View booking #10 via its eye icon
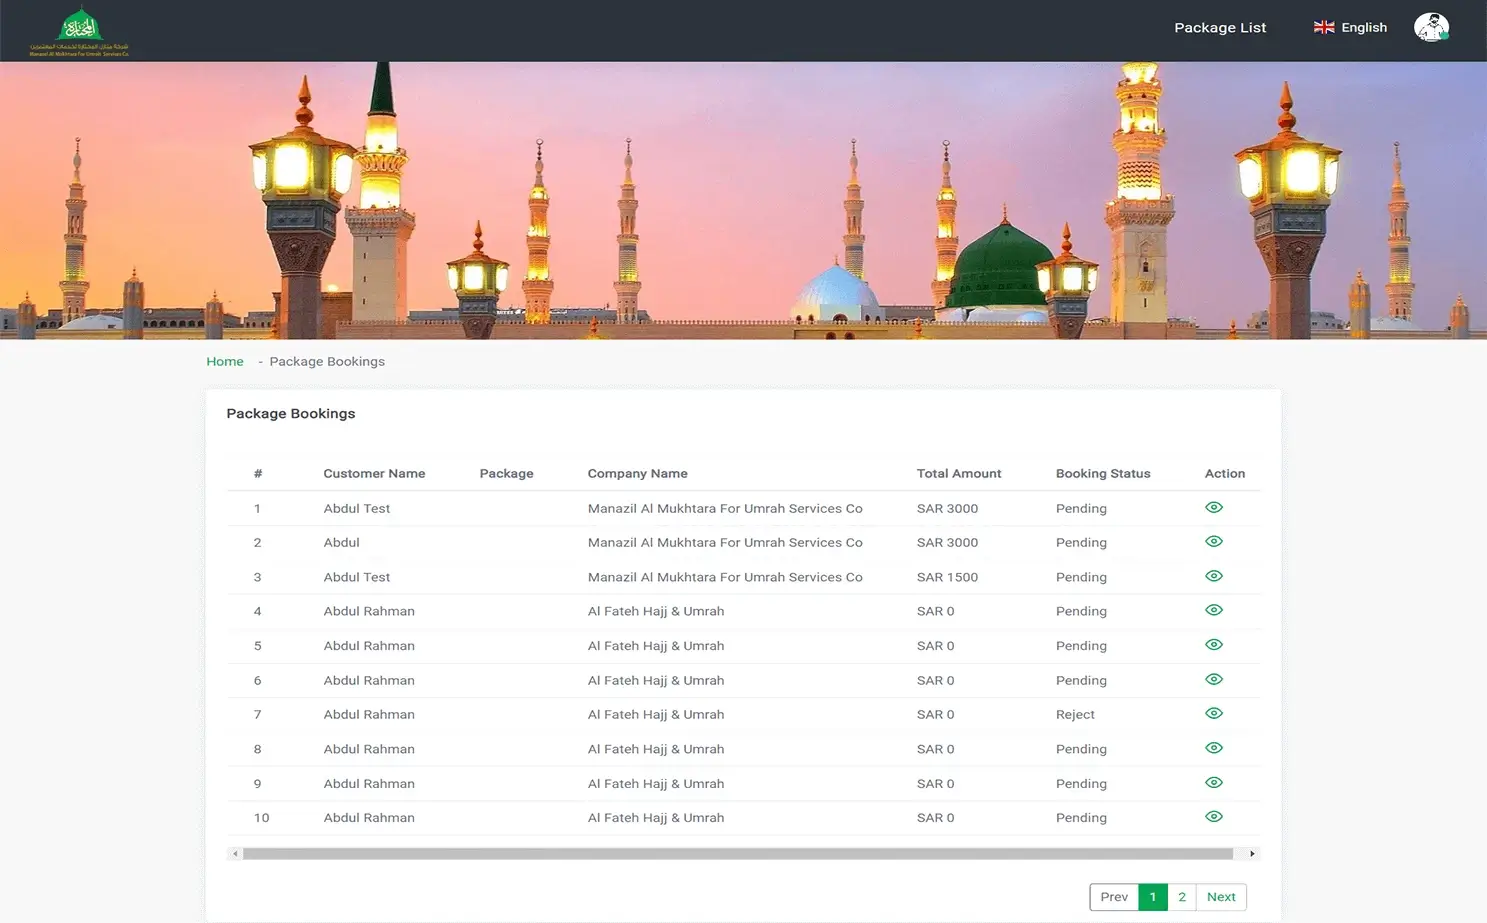Screen dimensions: 1487x923 point(1213,816)
